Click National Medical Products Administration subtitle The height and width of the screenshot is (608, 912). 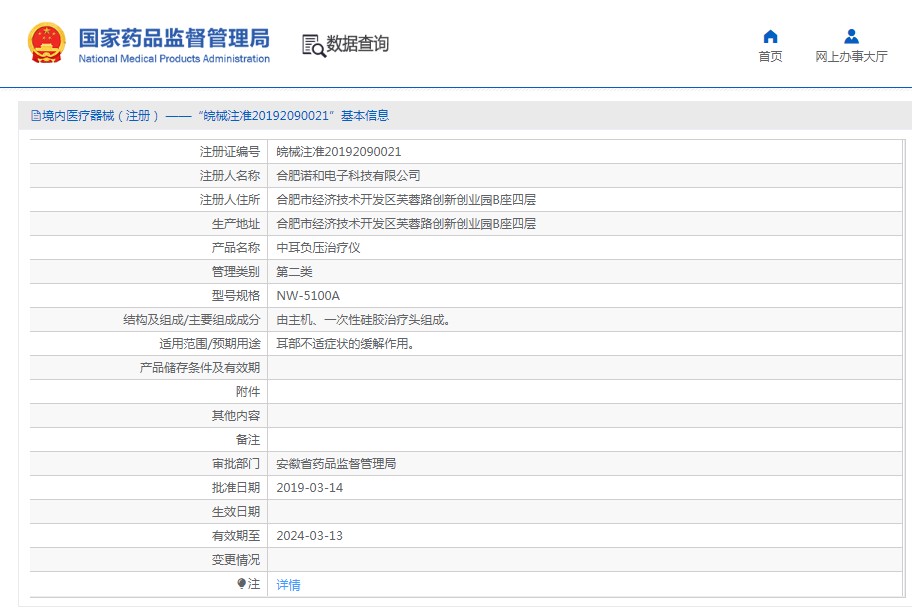(174, 59)
